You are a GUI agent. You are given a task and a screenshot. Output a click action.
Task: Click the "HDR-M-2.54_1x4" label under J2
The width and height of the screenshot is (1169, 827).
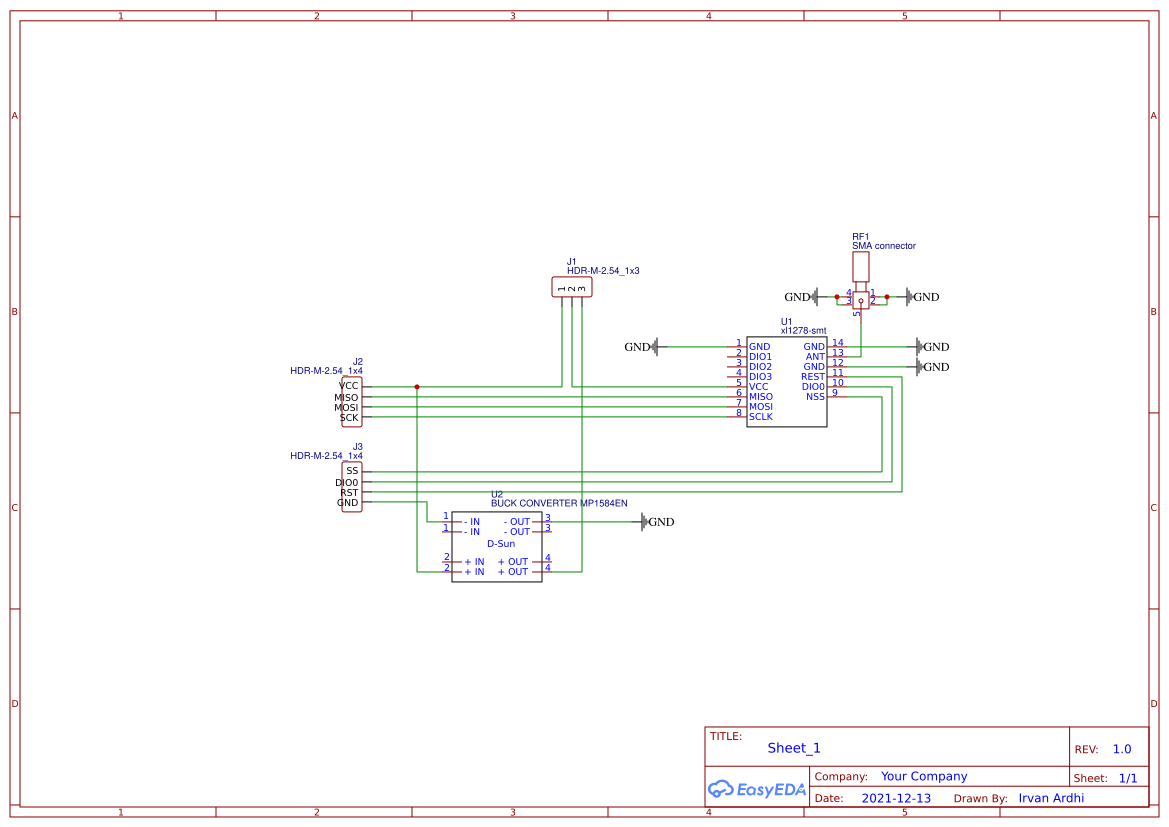point(327,371)
